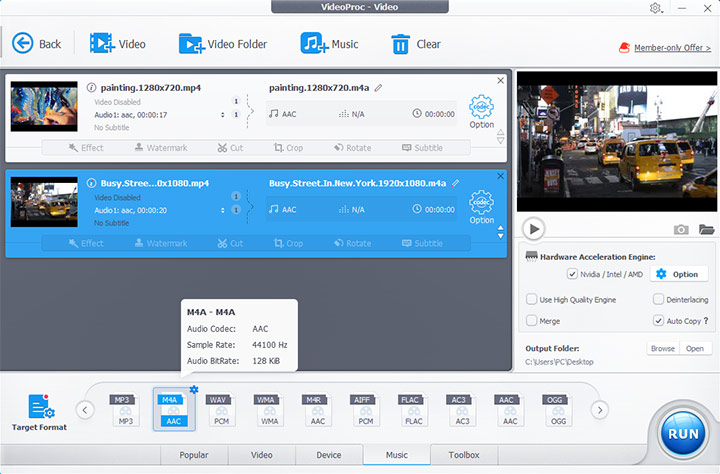The height and width of the screenshot is (474, 720).
Task: Clear the list with the trash icon
Action: 400,45
